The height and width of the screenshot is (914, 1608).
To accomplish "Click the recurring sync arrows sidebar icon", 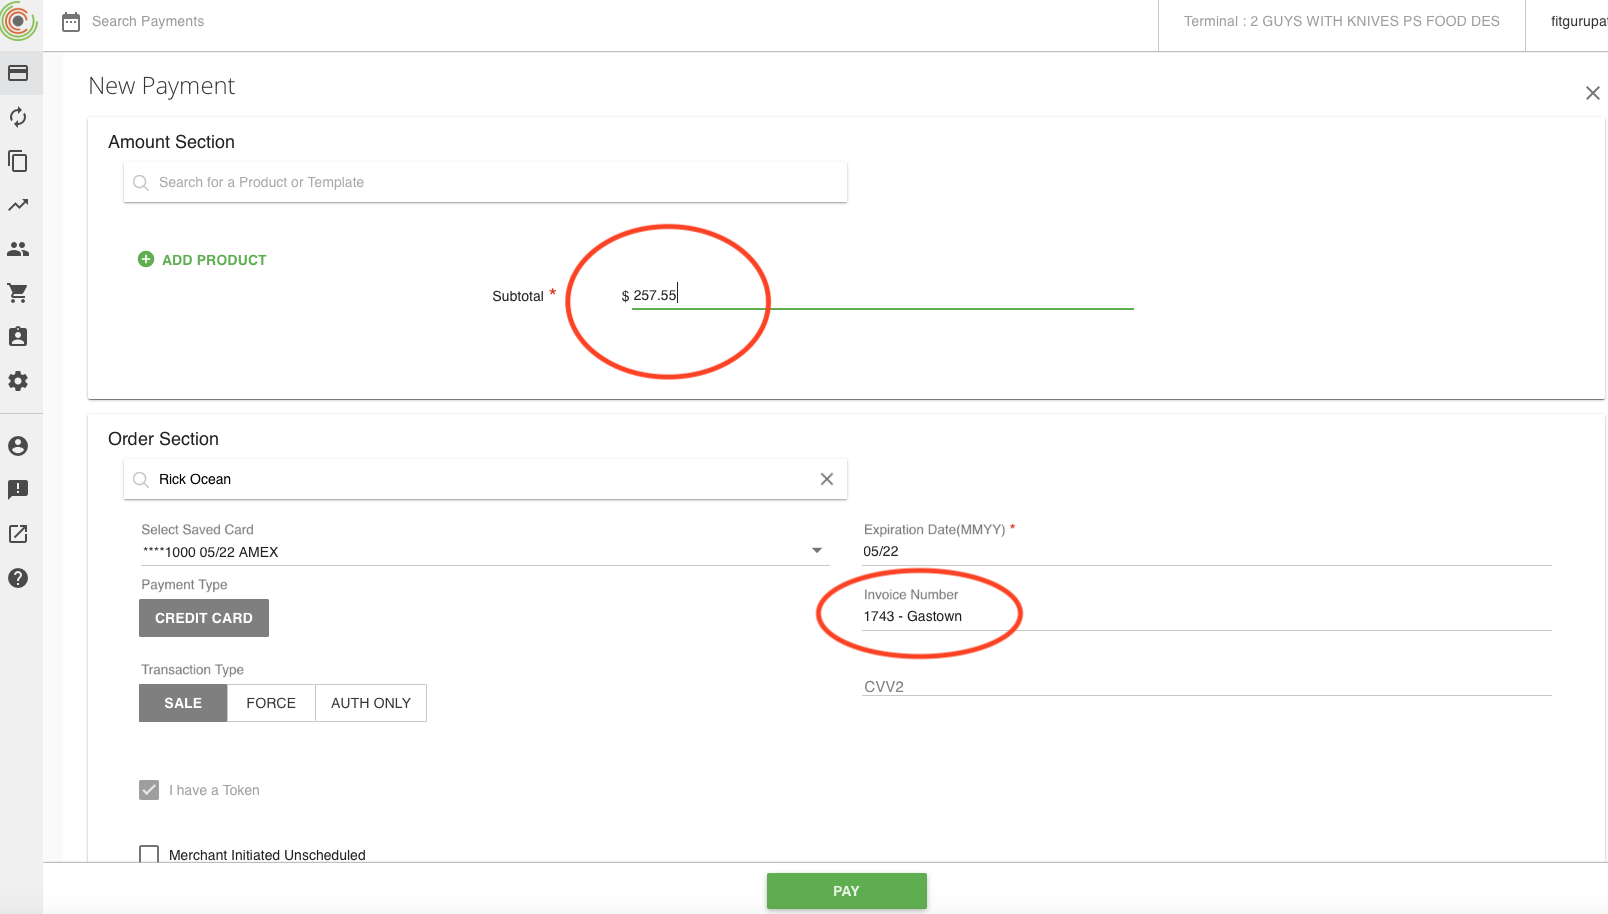I will click(x=18, y=117).
